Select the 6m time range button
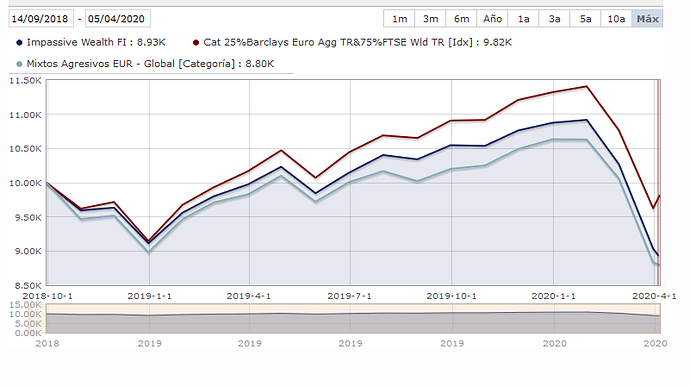Viewport: 690px width, 387px height. 461,19
